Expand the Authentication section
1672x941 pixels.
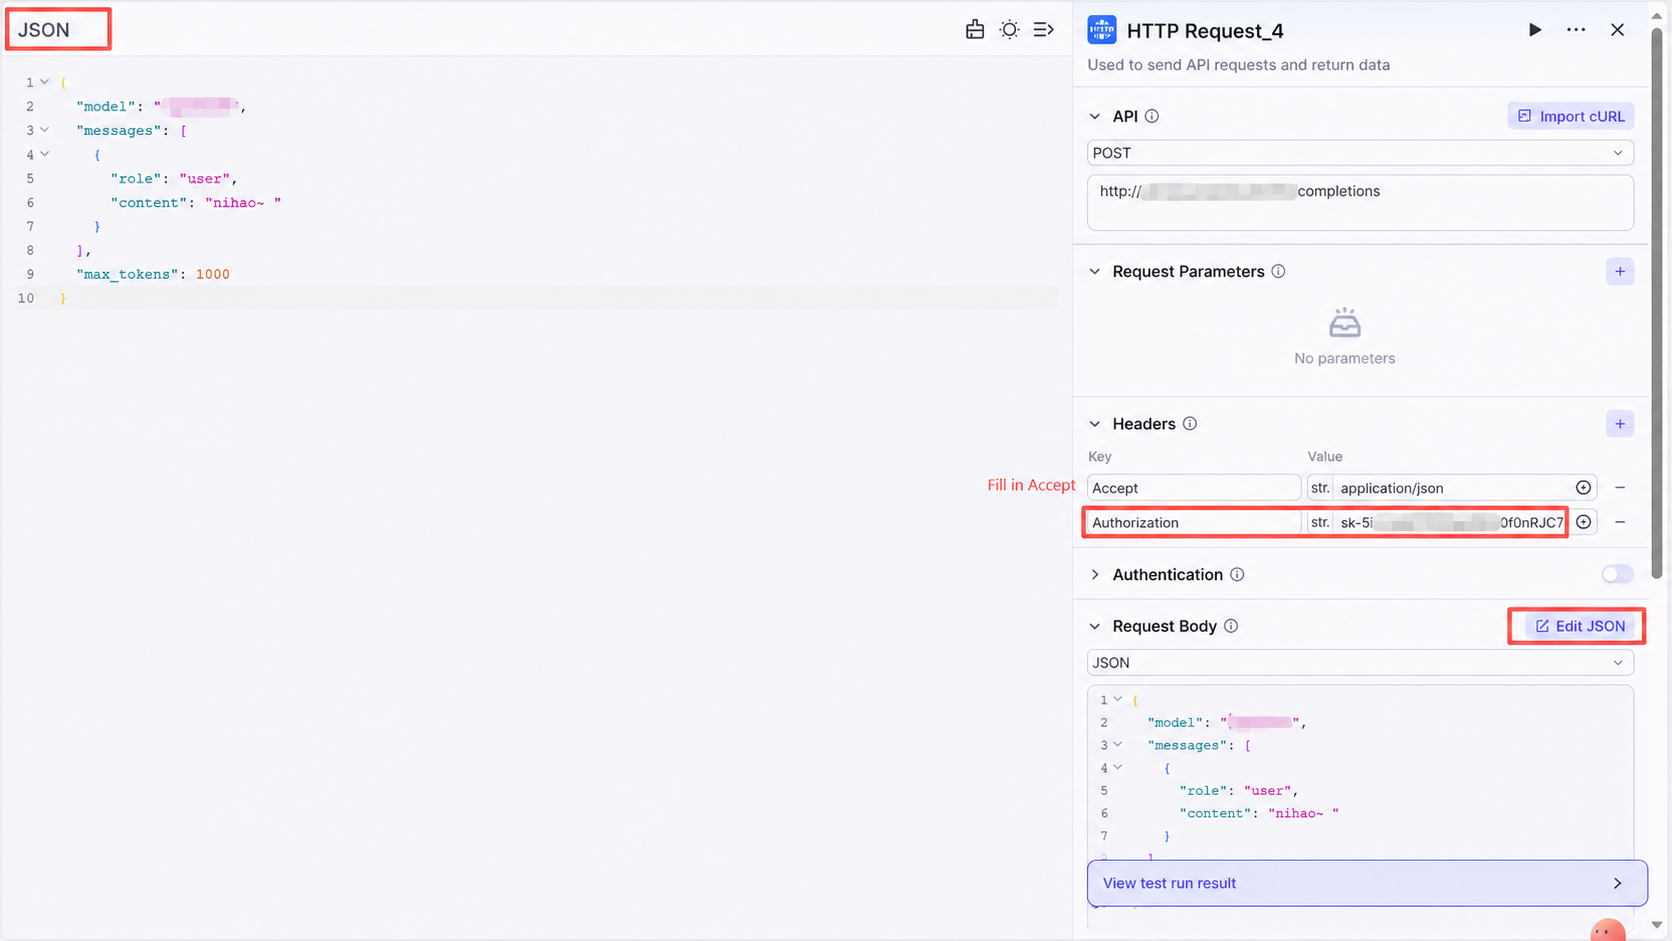click(x=1095, y=574)
